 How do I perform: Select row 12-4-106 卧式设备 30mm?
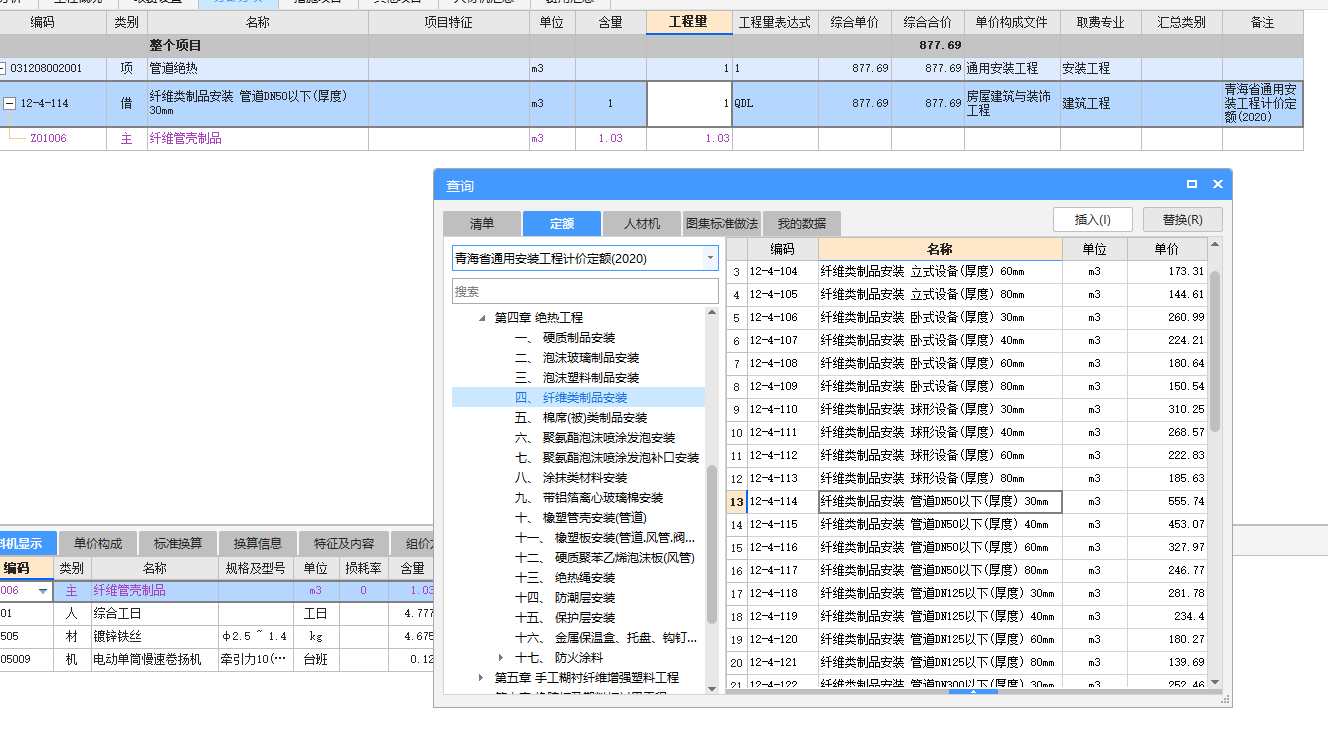click(966, 318)
